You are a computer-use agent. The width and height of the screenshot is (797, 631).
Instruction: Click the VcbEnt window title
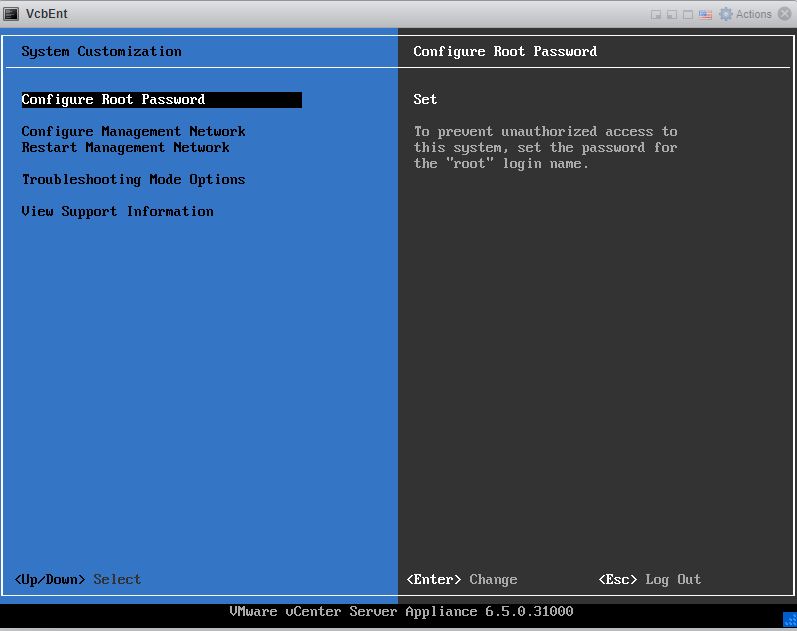(46, 14)
